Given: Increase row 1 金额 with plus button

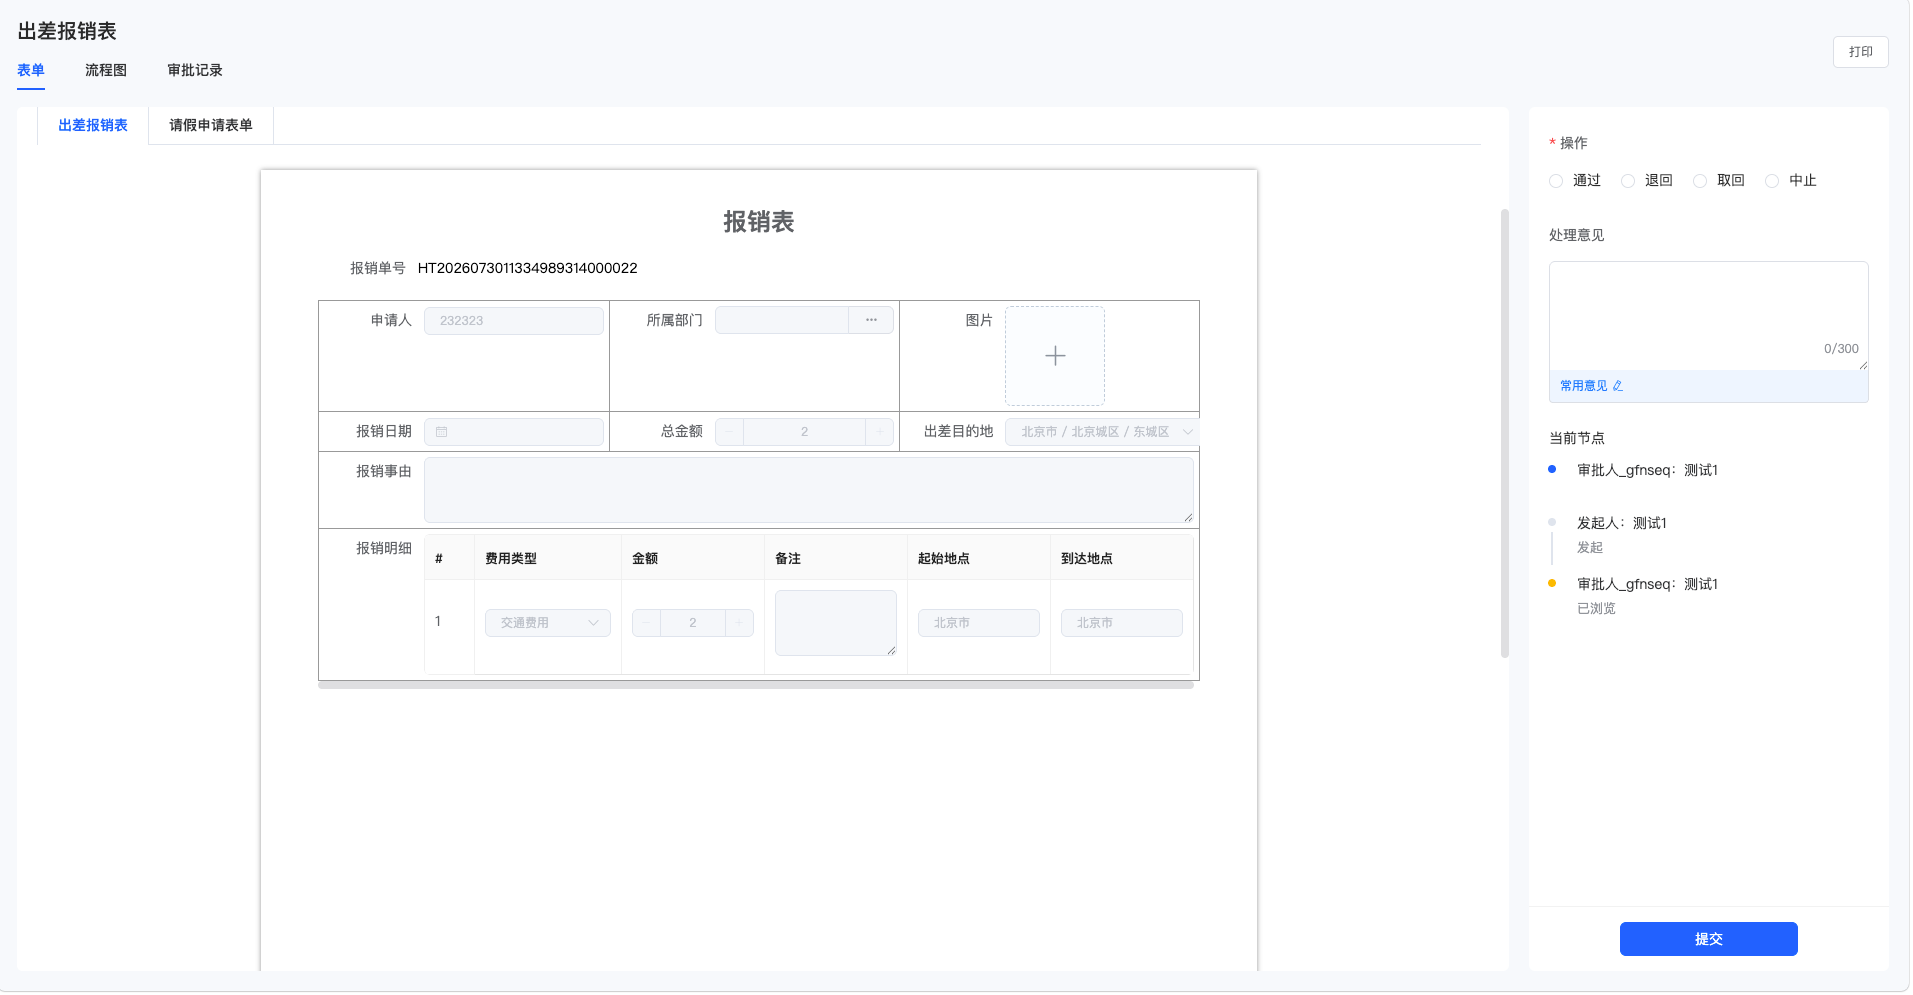Looking at the screenshot, I should point(739,623).
